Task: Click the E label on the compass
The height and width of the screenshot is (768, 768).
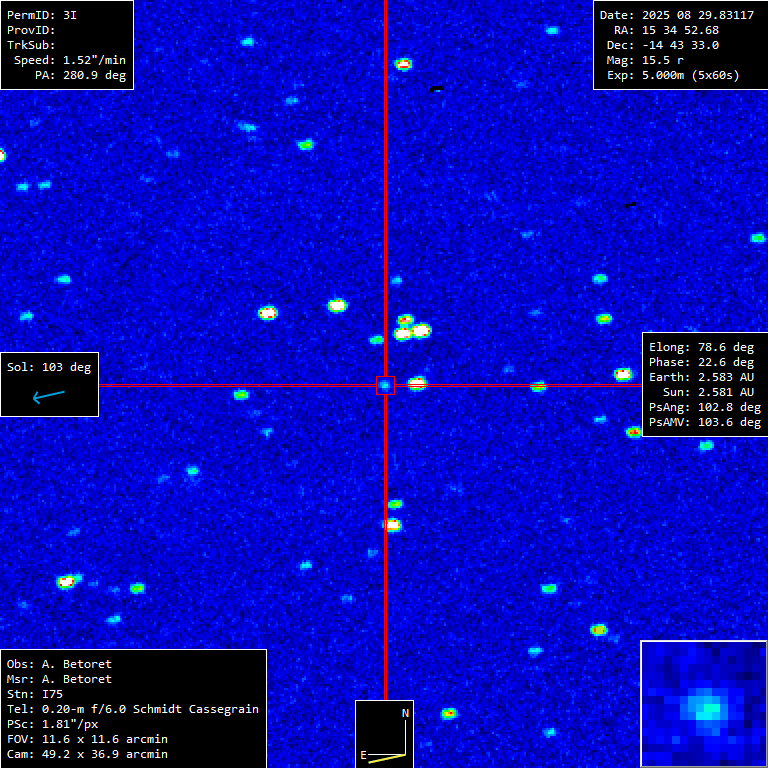Action: point(365,754)
